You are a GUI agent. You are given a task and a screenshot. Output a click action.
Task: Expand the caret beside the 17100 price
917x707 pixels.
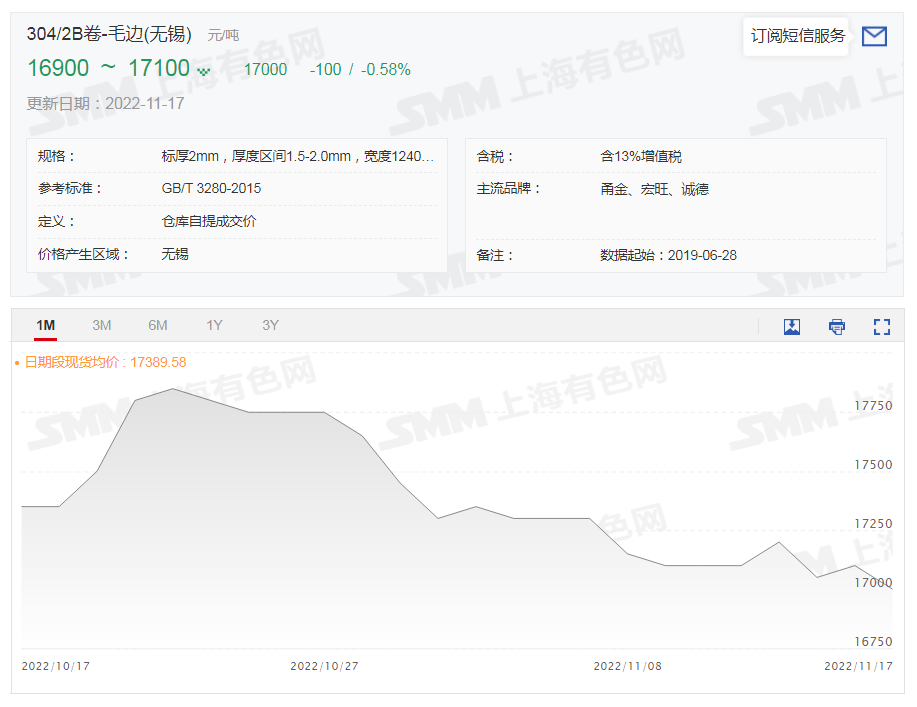pos(206,71)
